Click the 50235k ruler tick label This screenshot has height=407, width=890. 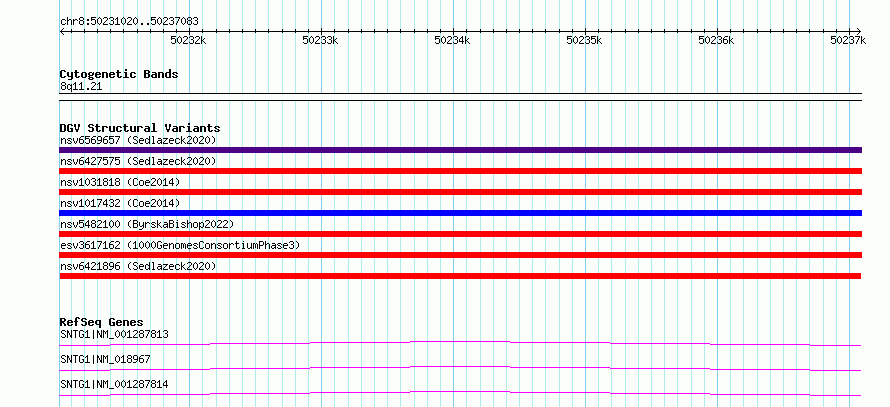click(x=585, y=40)
